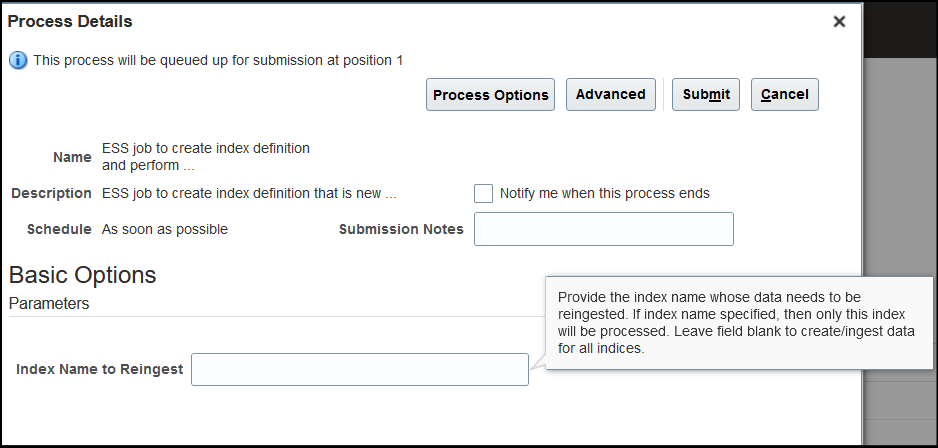Click the queued at position 1 message
Screen dimensions: 938x448
[x=218, y=60]
